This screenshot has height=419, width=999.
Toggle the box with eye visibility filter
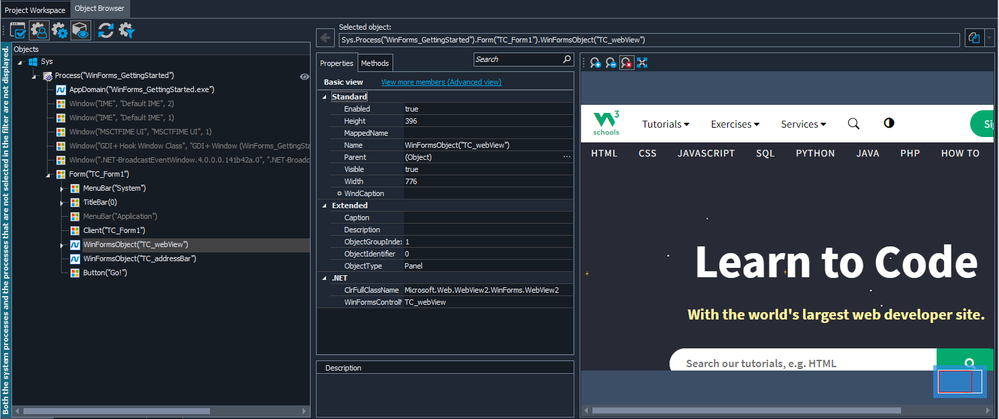(81, 31)
